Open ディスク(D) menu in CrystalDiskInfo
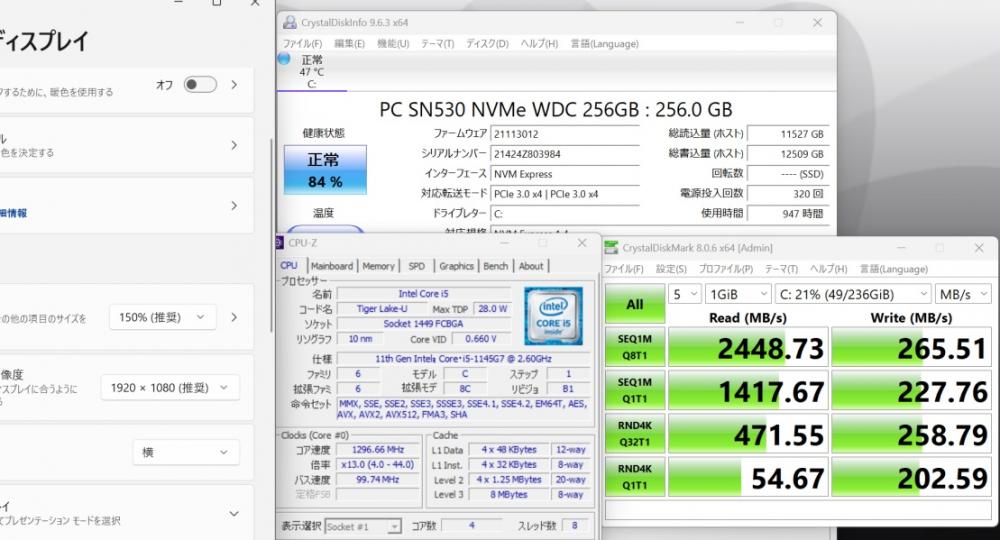The width and height of the screenshot is (1000, 540). pyautogui.click(x=487, y=43)
